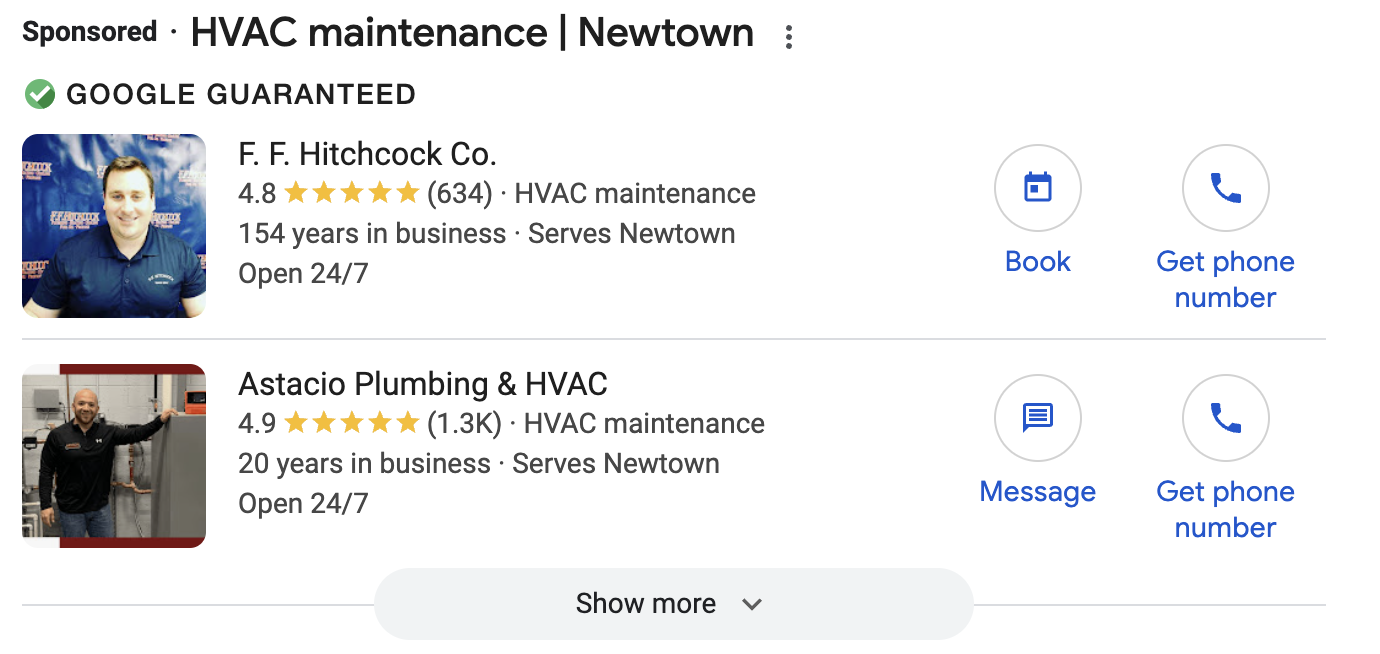The height and width of the screenshot is (654, 1380).
Task: Click the phone icon for F. F. Hitchcock
Action: coord(1225,188)
